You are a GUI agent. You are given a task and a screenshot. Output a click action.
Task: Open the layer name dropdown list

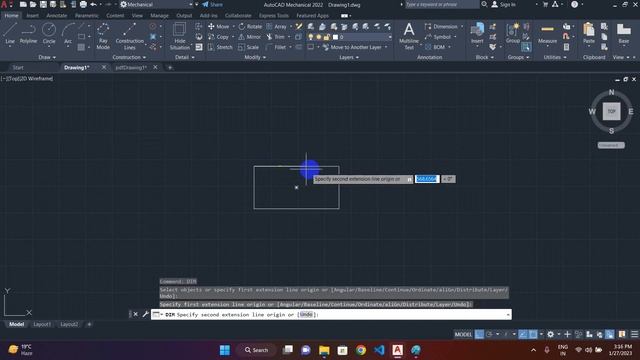coord(389,37)
